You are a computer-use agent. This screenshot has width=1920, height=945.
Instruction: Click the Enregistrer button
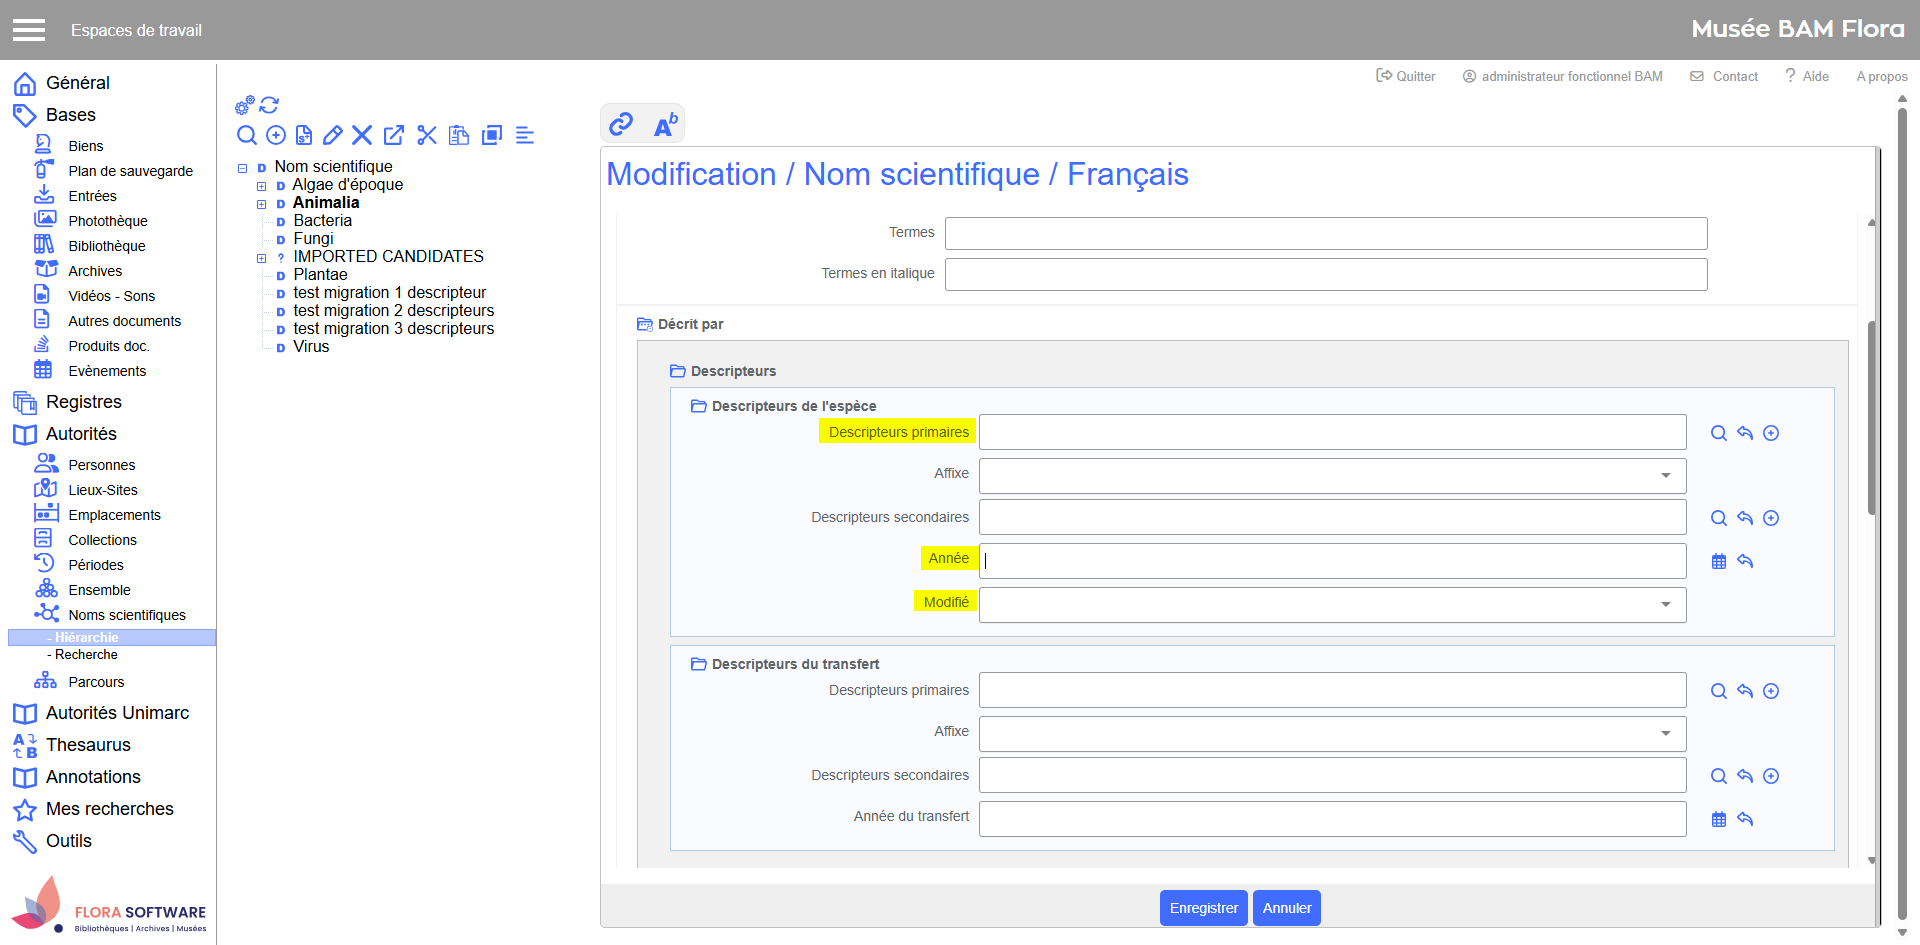pos(1203,908)
